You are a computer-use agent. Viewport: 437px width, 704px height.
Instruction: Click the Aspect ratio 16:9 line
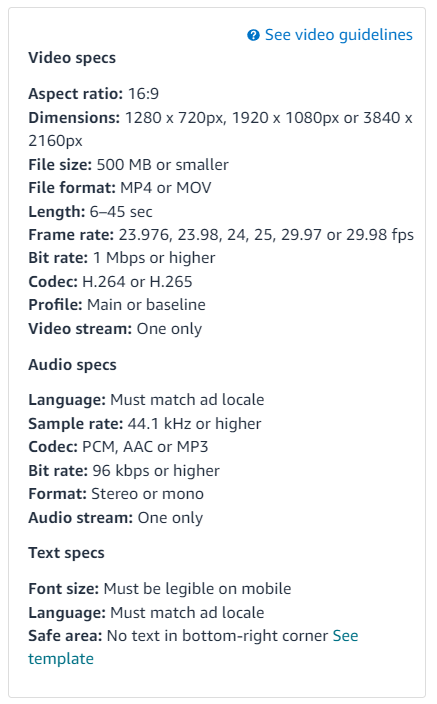click(x=93, y=94)
